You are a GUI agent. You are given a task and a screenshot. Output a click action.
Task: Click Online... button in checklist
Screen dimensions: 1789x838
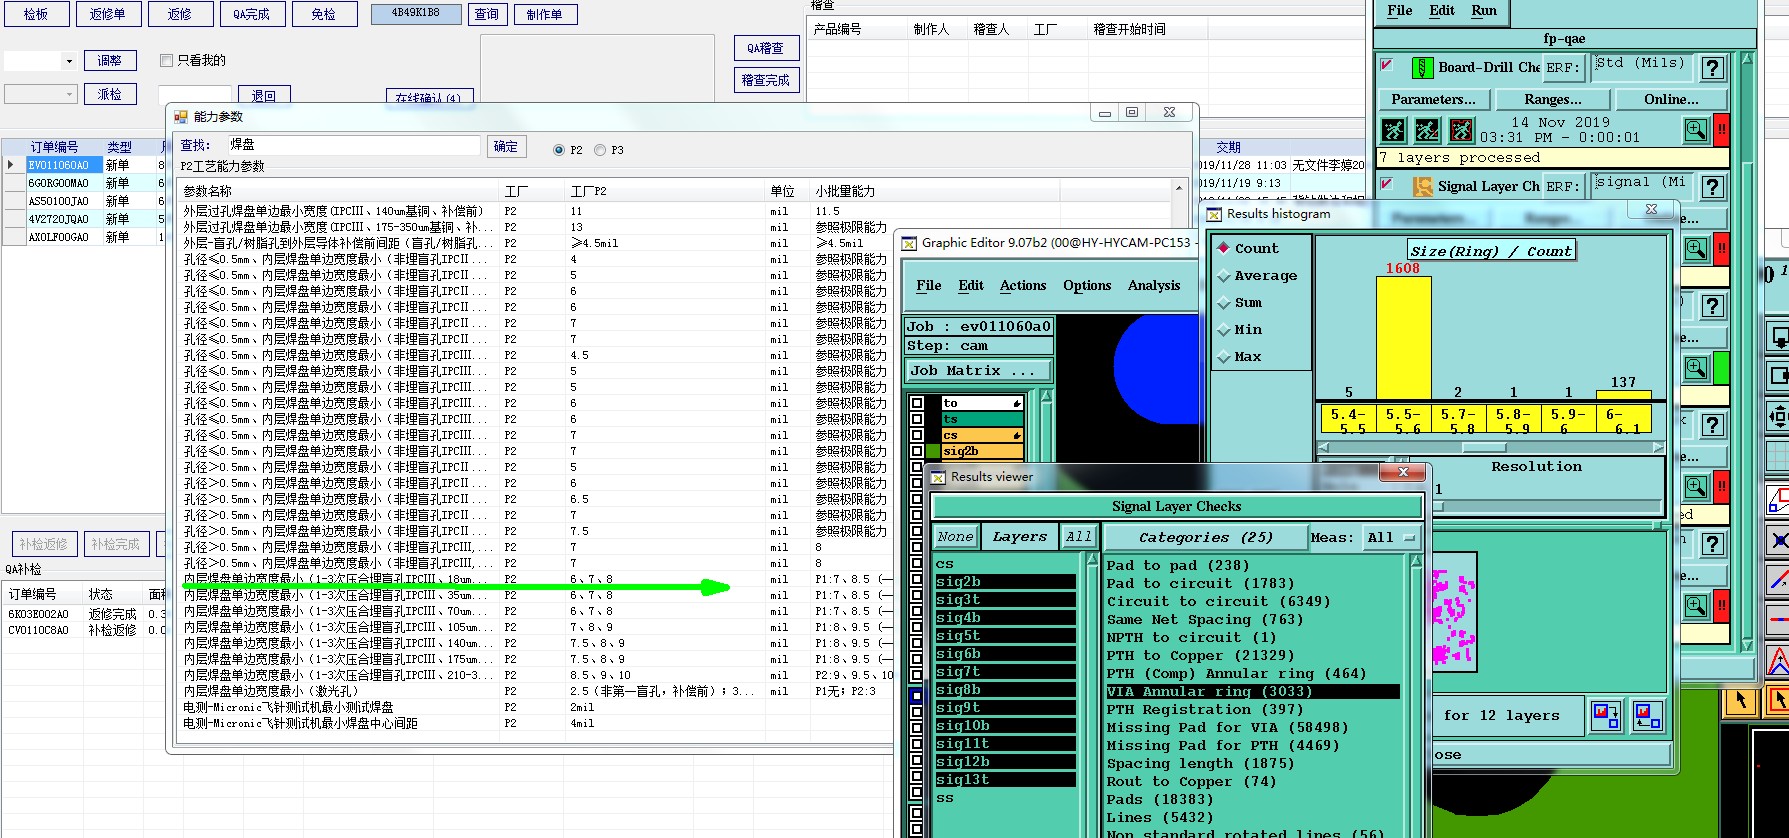tap(1671, 100)
